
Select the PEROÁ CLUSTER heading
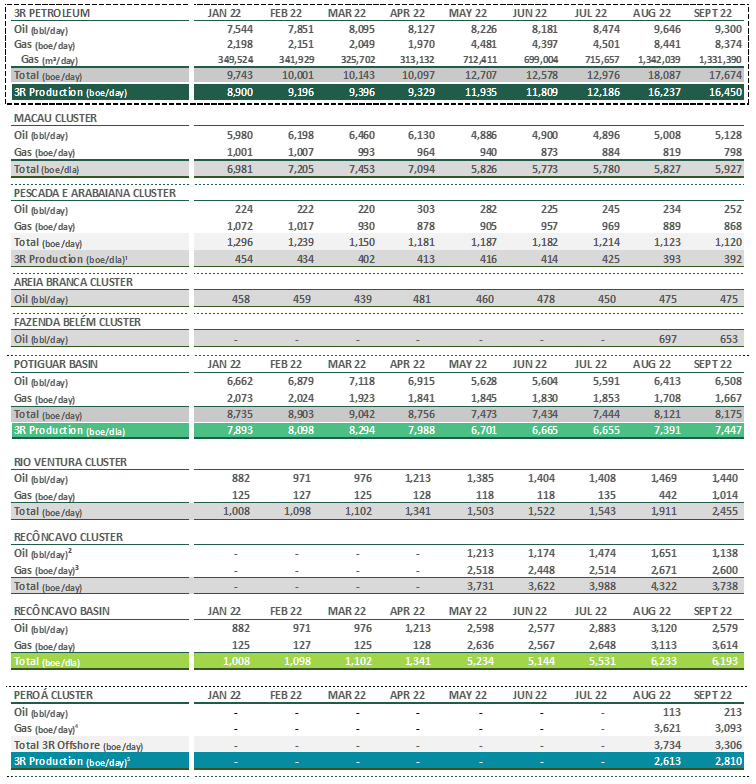coord(54,696)
